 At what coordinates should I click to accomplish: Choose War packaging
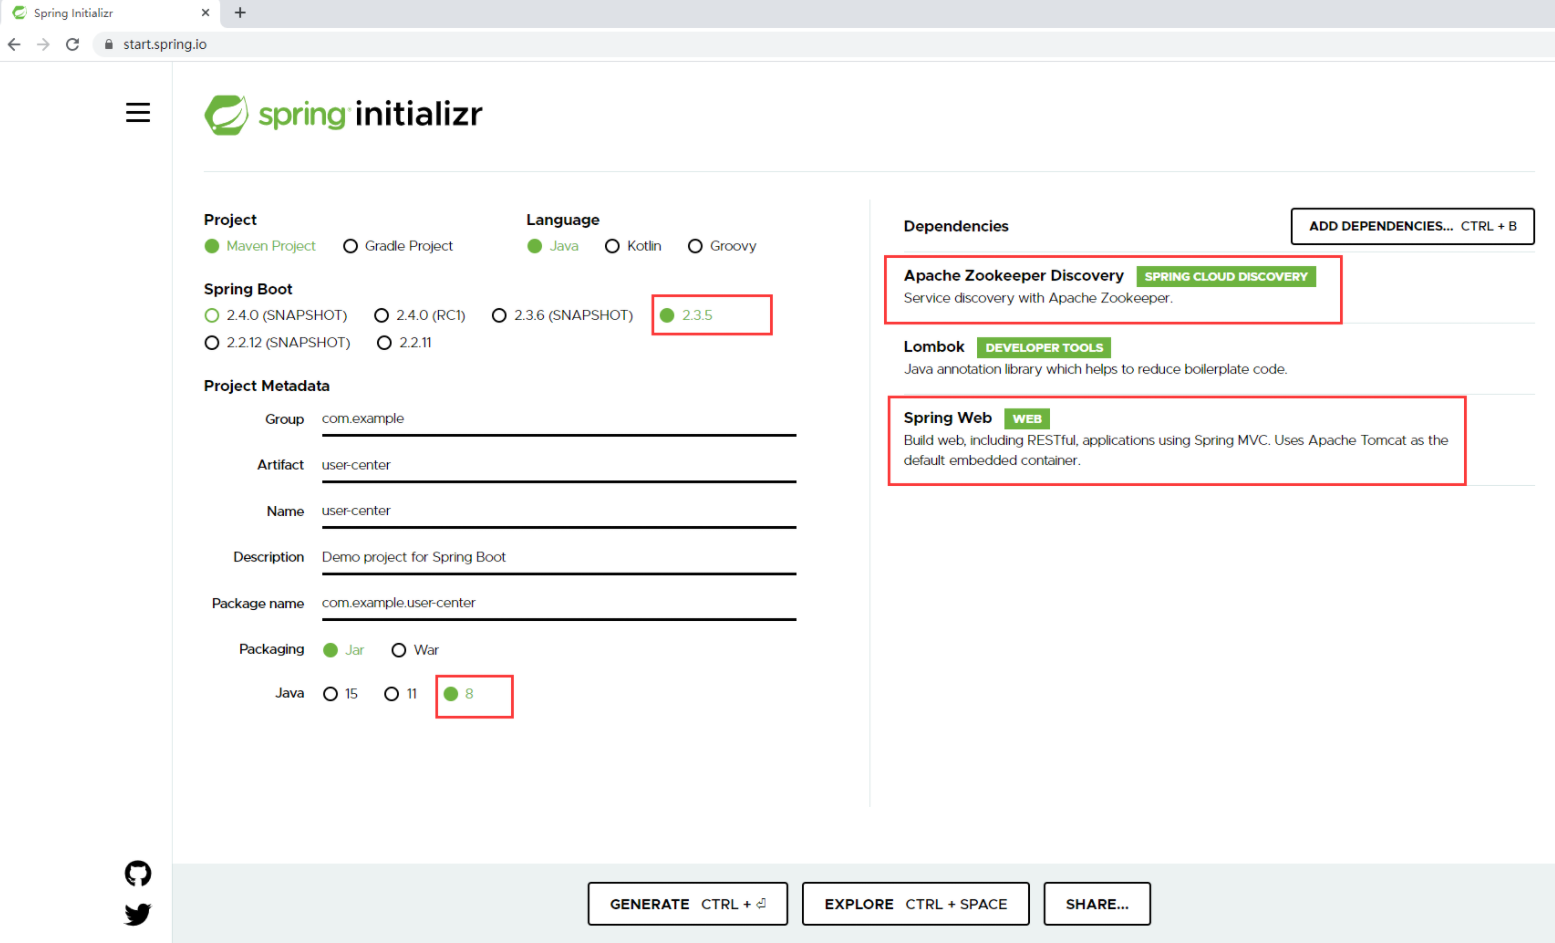point(415,650)
